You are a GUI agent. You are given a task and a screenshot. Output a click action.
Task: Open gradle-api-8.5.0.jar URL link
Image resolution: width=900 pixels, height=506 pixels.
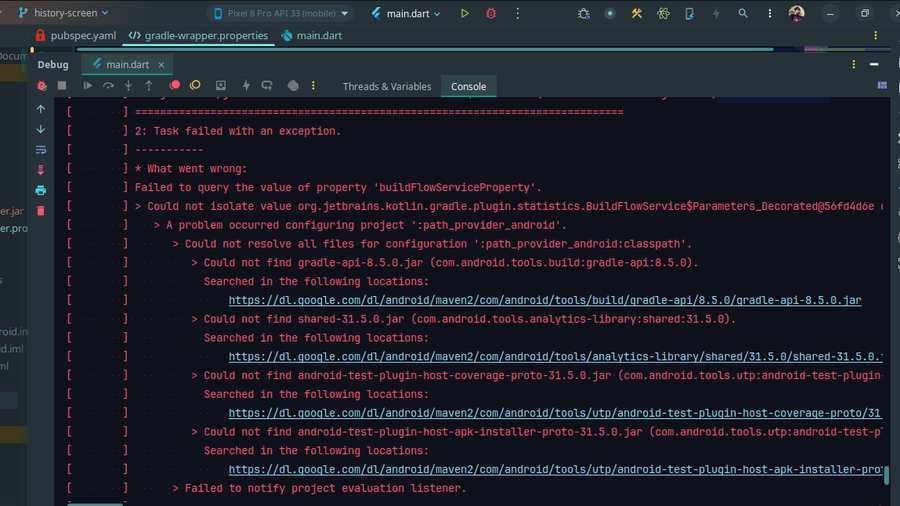pyautogui.click(x=545, y=300)
